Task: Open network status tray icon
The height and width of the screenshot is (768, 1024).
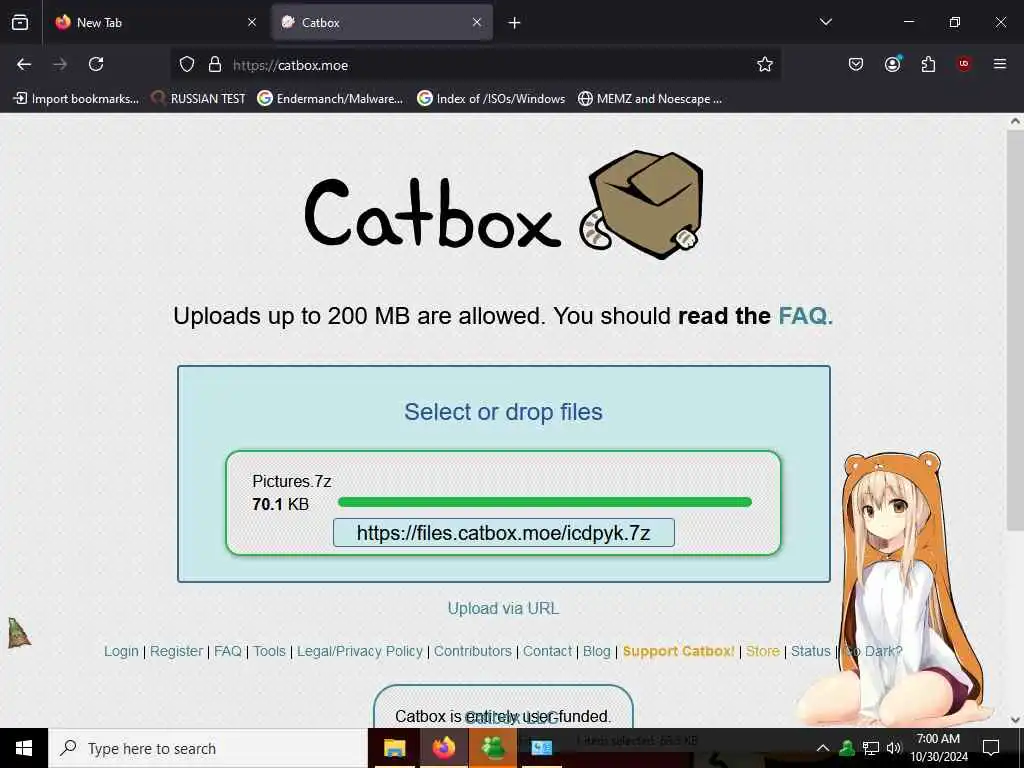Action: tap(871, 748)
